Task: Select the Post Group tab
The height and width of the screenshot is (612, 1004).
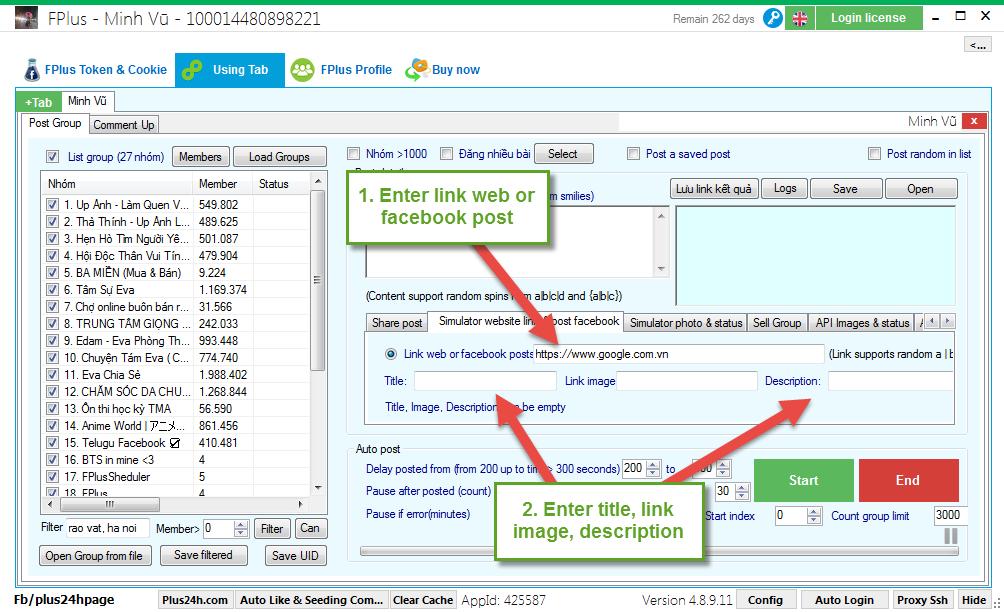Action: click(55, 123)
